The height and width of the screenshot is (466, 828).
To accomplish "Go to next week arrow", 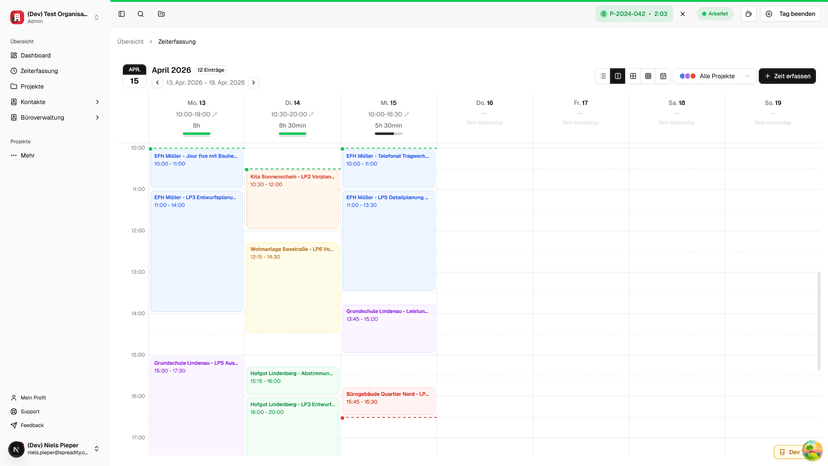I will (x=253, y=82).
